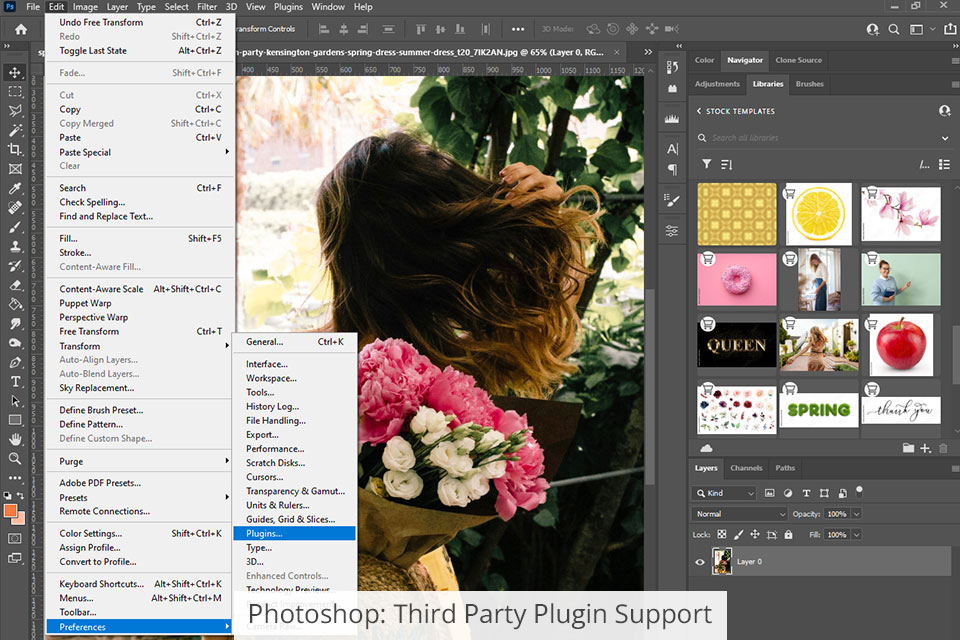Screen dimensions: 960x640
Task: Click the Share icon at top right
Action: coord(950,29)
